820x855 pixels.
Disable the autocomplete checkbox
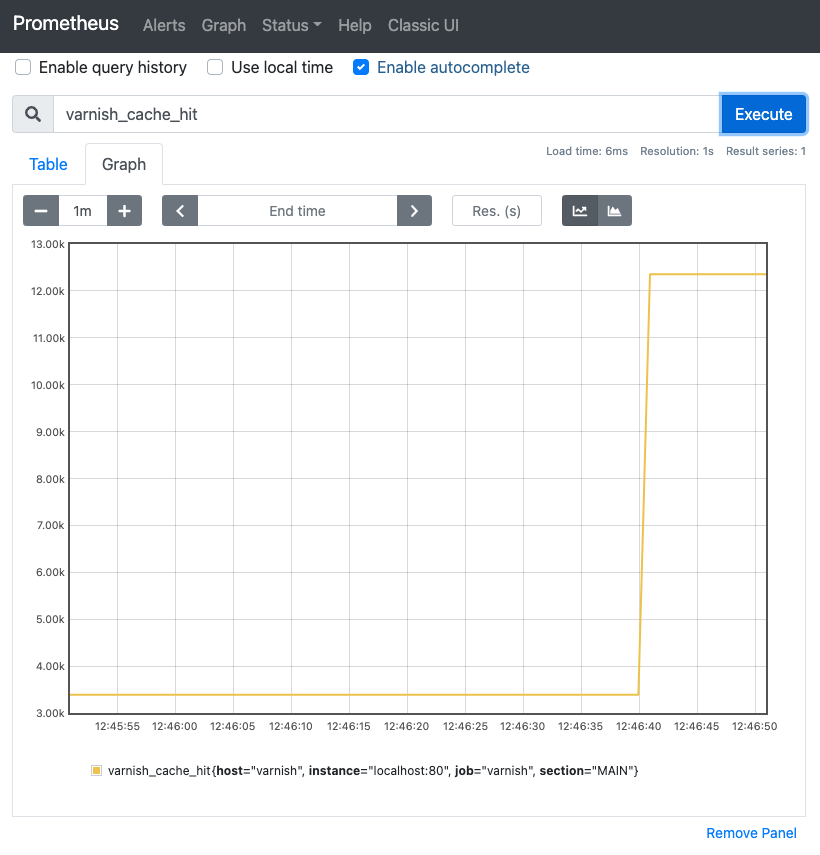tap(361, 68)
